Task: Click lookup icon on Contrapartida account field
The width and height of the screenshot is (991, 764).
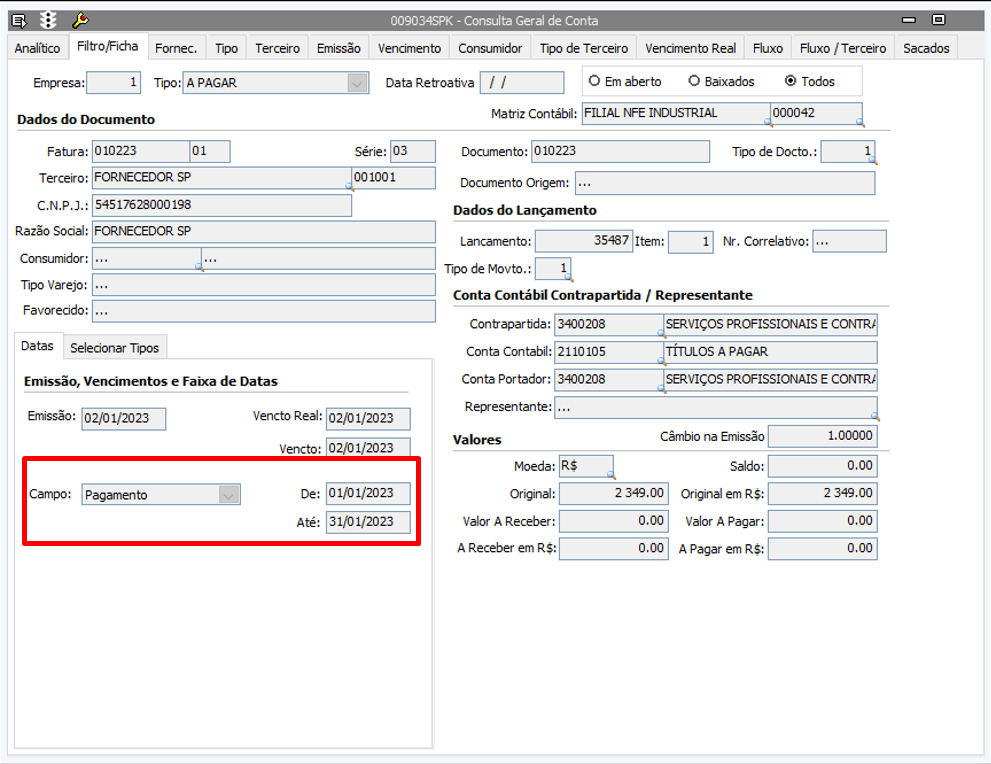Action: [661, 333]
